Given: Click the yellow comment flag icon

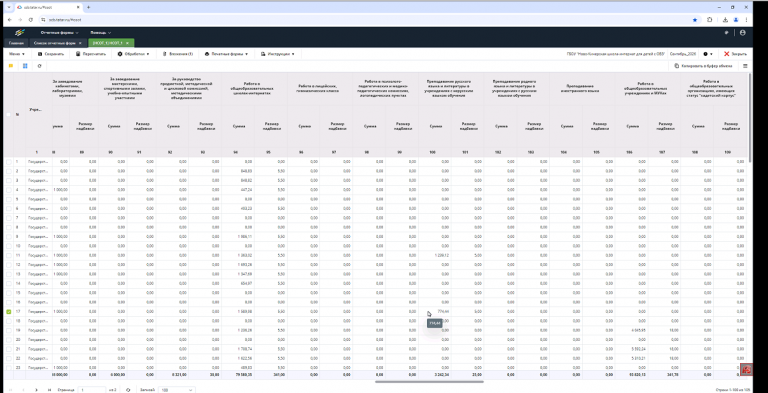Looking at the screenshot, I should 11,66.
